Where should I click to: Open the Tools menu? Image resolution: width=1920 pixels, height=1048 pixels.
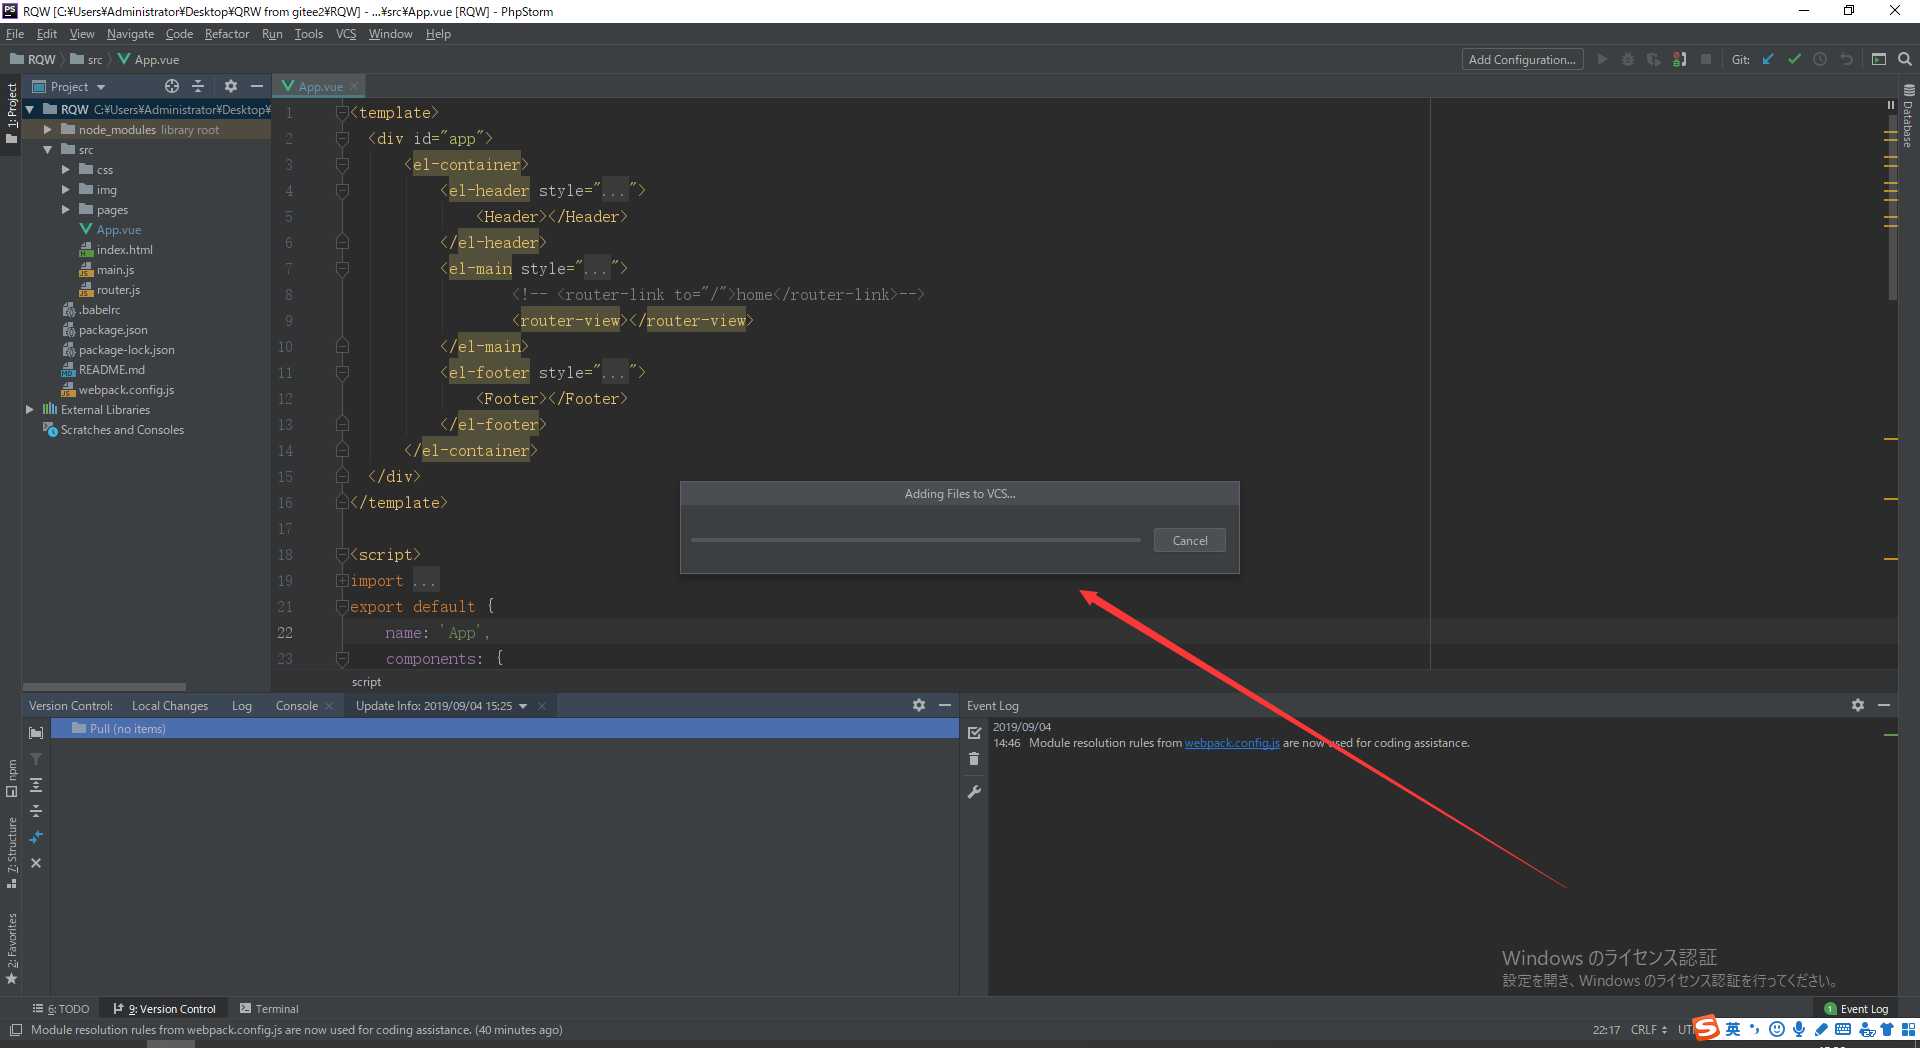tap(309, 34)
